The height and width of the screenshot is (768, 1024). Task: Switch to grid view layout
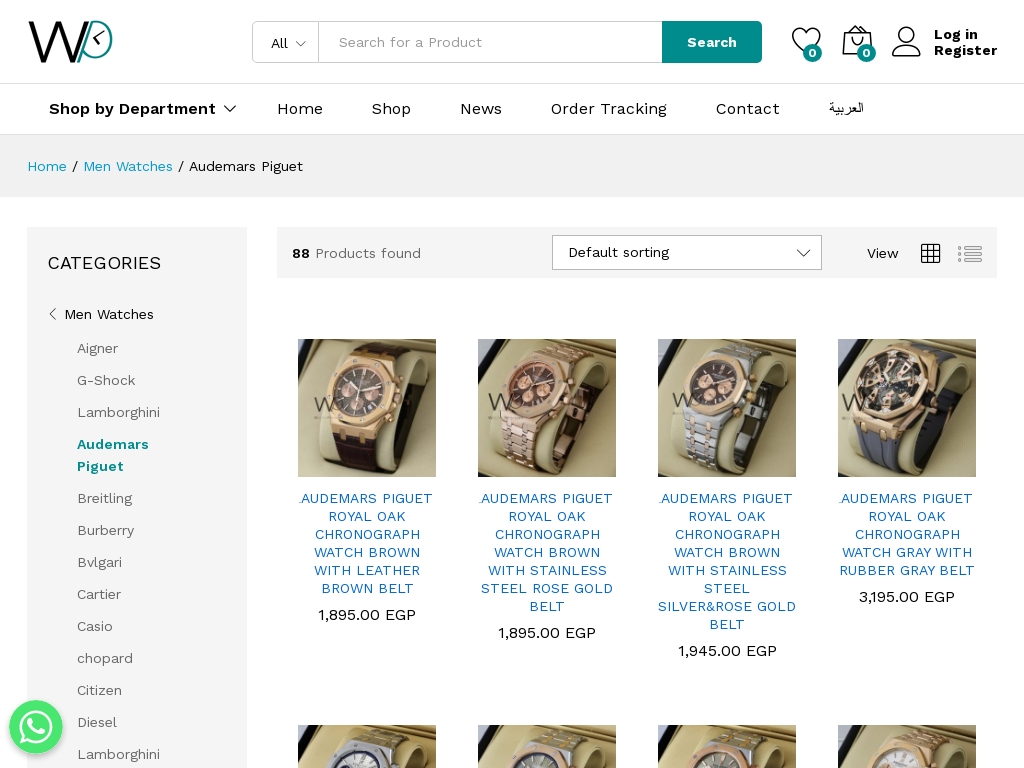pyautogui.click(x=930, y=253)
